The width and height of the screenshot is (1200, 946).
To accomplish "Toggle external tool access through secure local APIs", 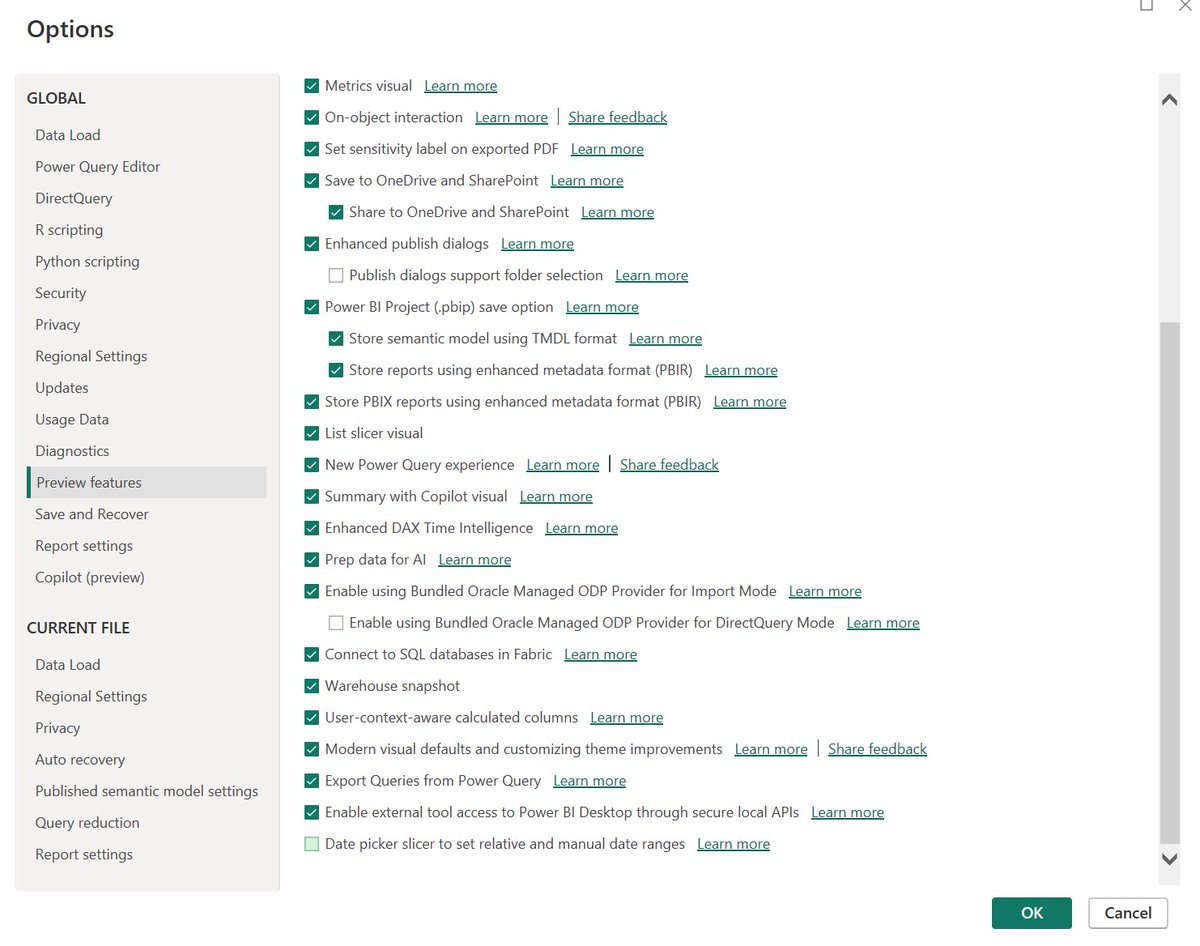I will (x=312, y=812).
